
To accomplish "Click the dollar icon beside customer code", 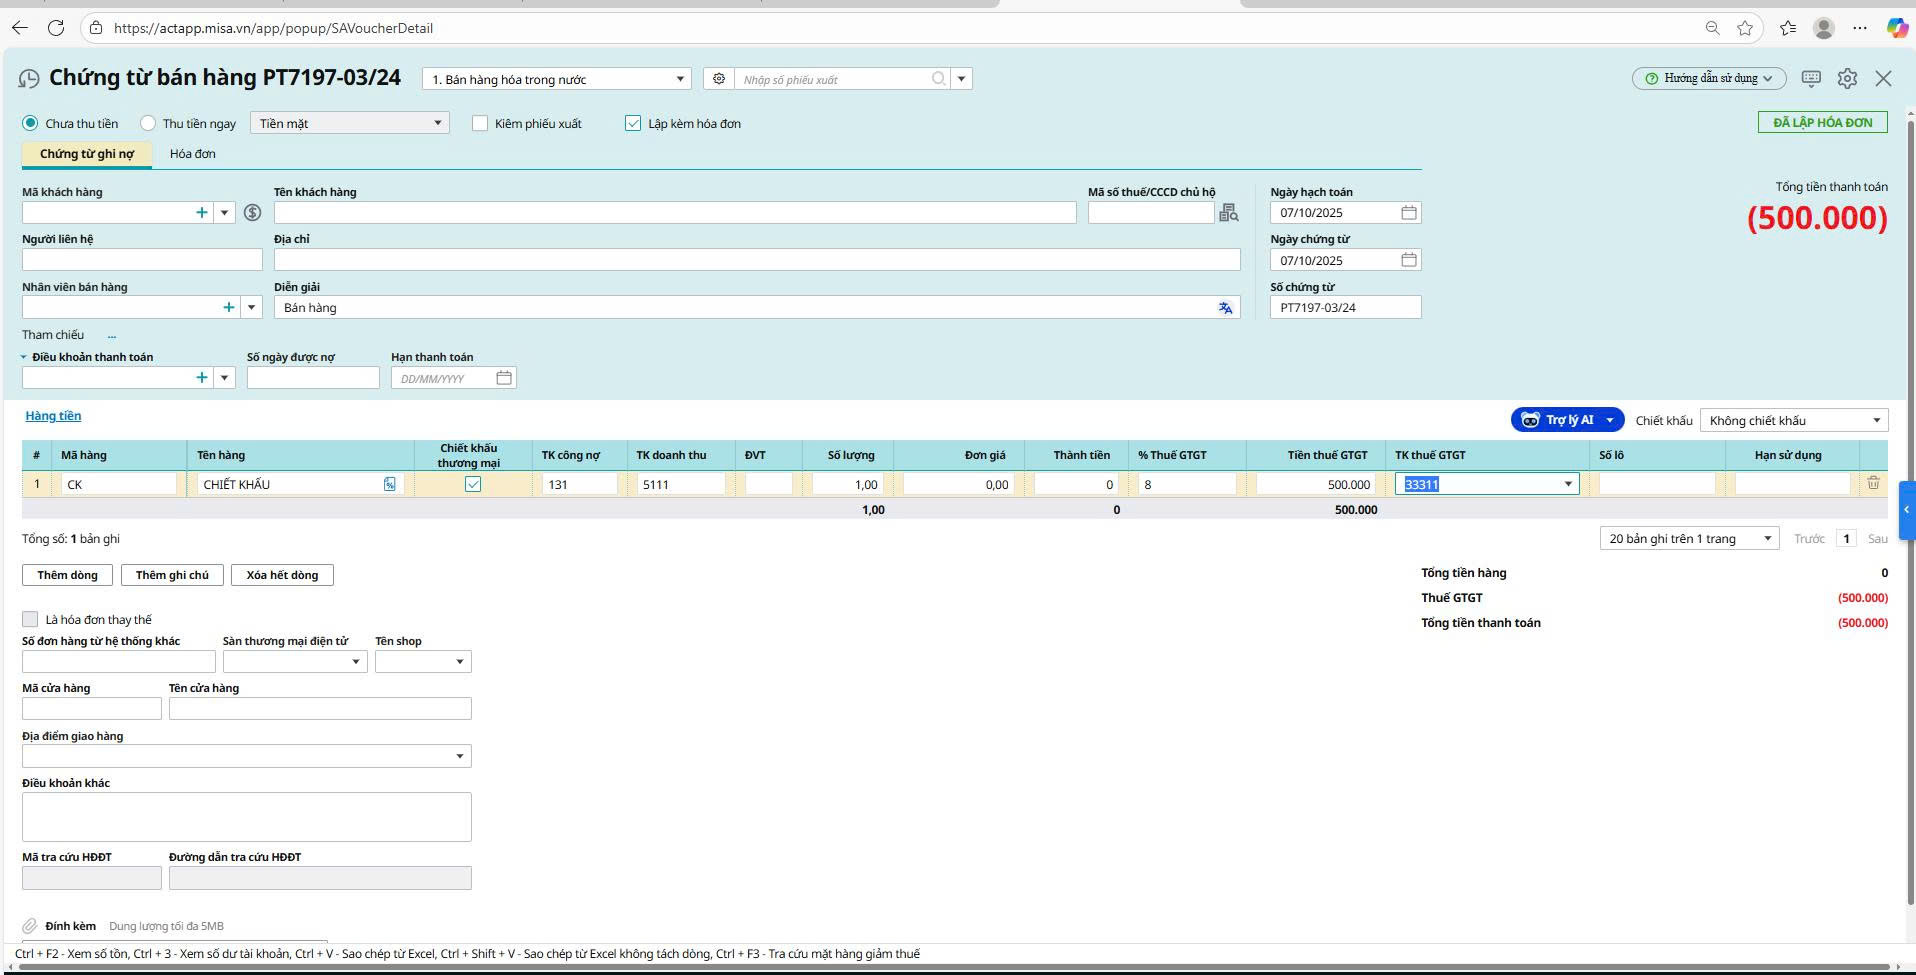I will tap(253, 213).
